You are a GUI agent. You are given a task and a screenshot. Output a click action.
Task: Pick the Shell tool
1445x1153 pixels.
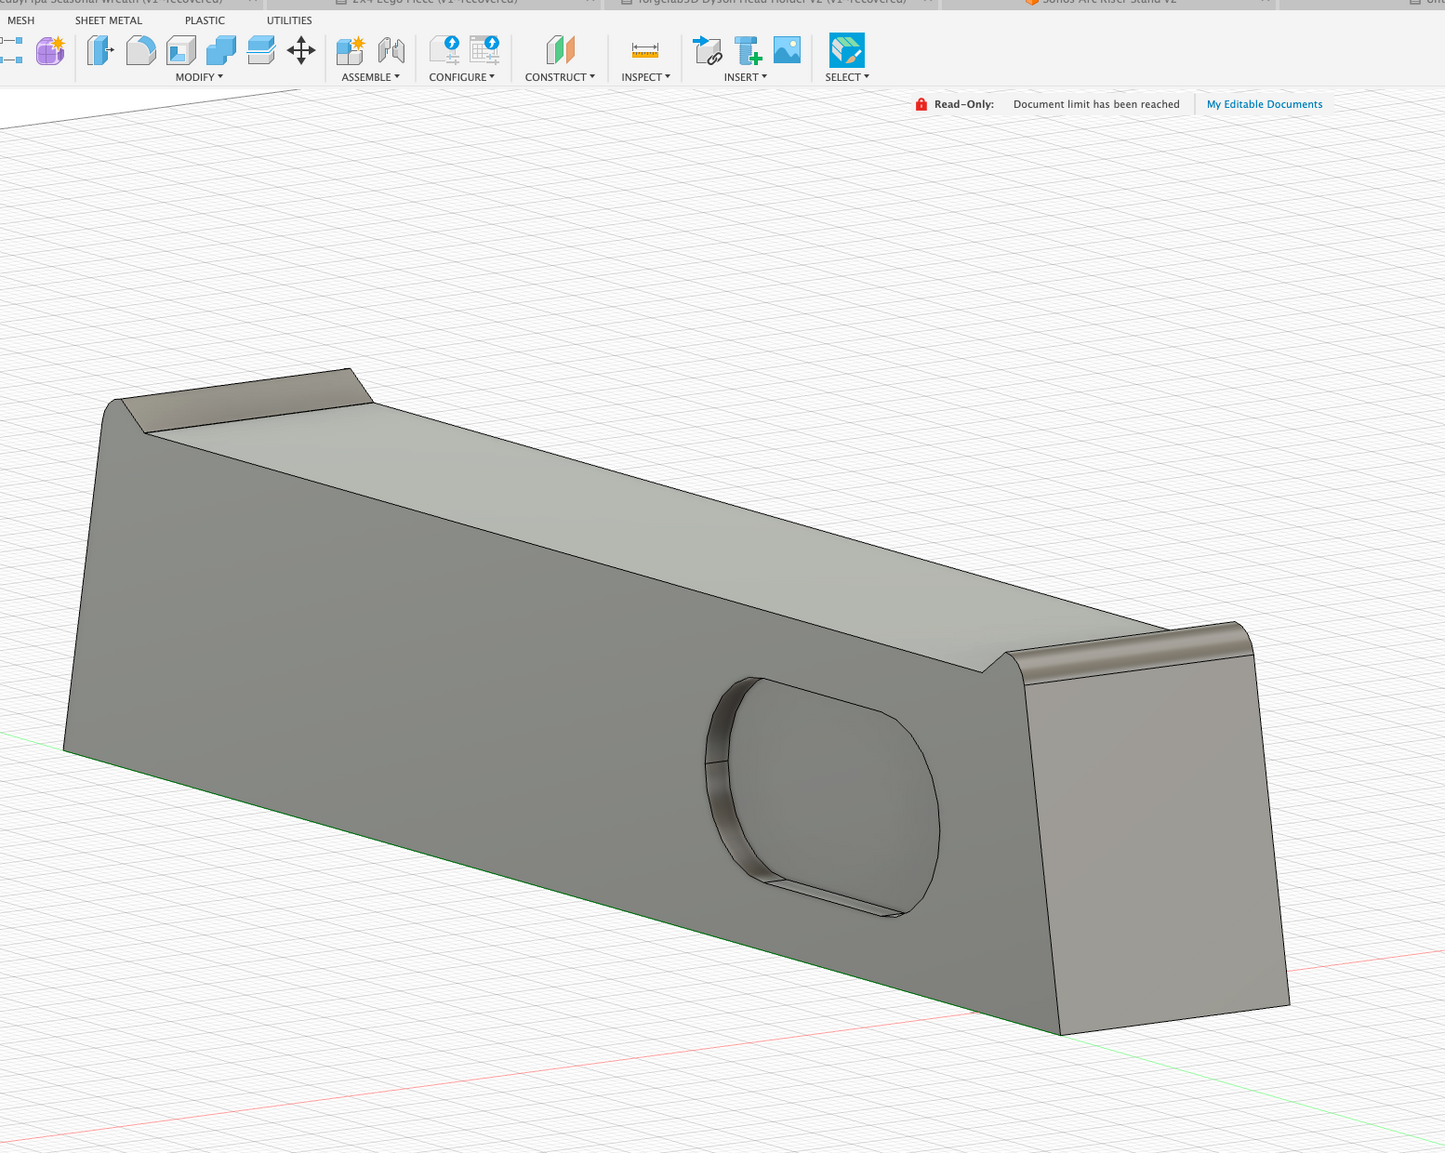point(181,50)
